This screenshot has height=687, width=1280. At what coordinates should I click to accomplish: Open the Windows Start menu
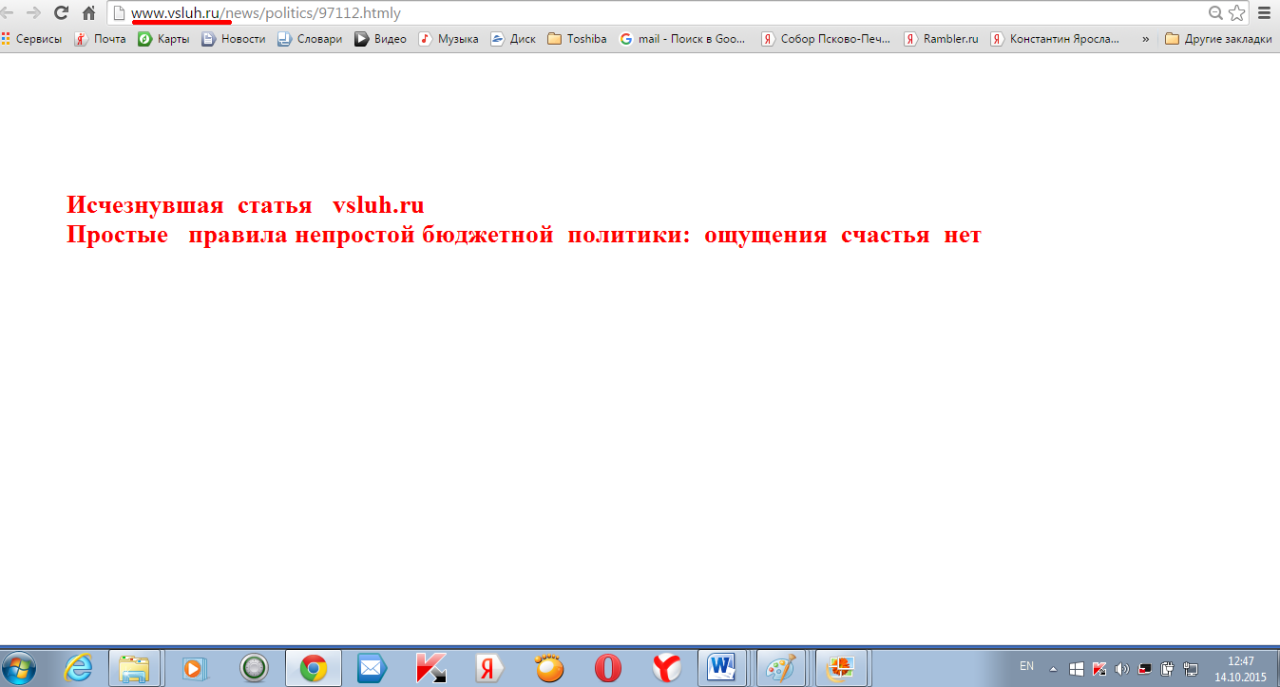tap(19, 668)
